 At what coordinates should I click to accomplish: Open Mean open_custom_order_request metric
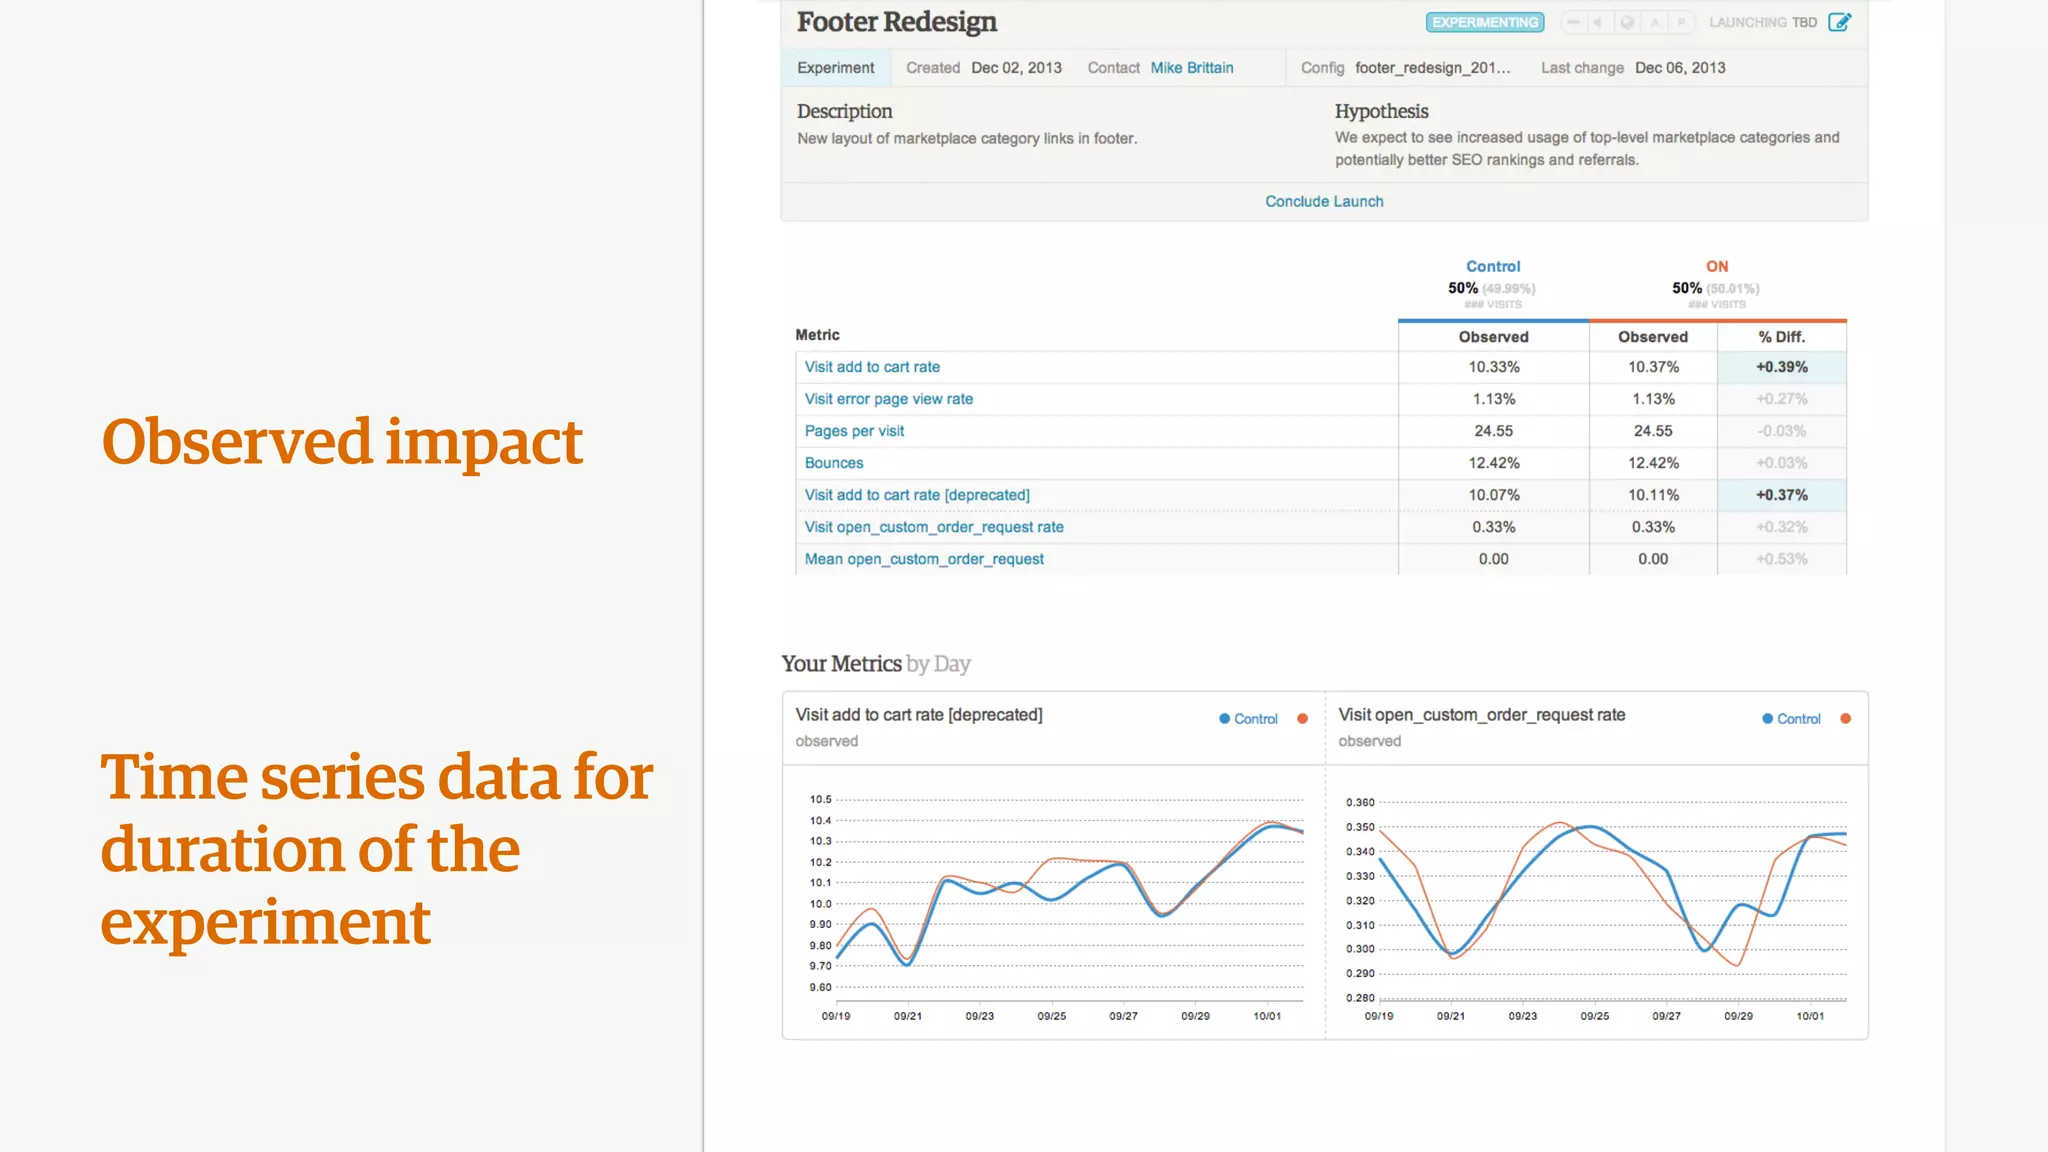[x=923, y=559]
